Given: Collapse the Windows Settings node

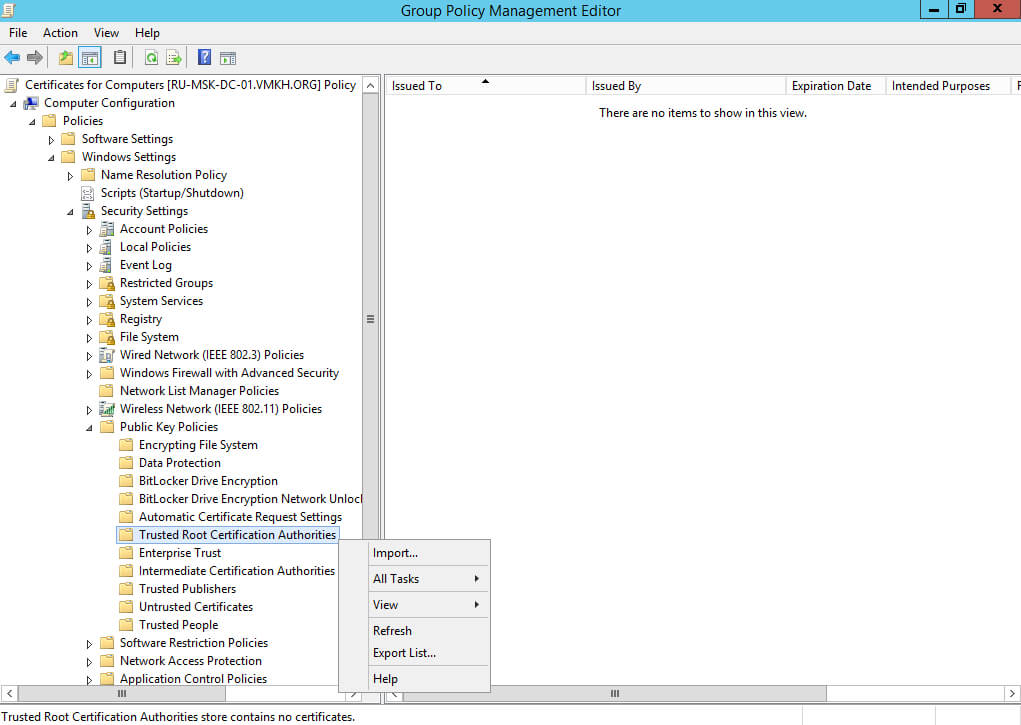Looking at the screenshot, I should click(x=51, y=158).
